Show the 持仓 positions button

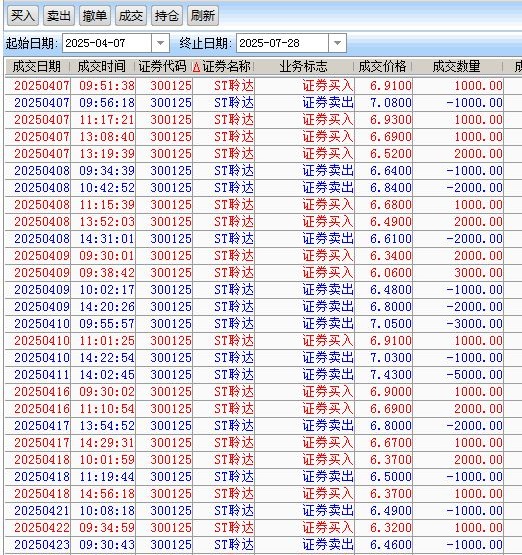coord(167,16)
